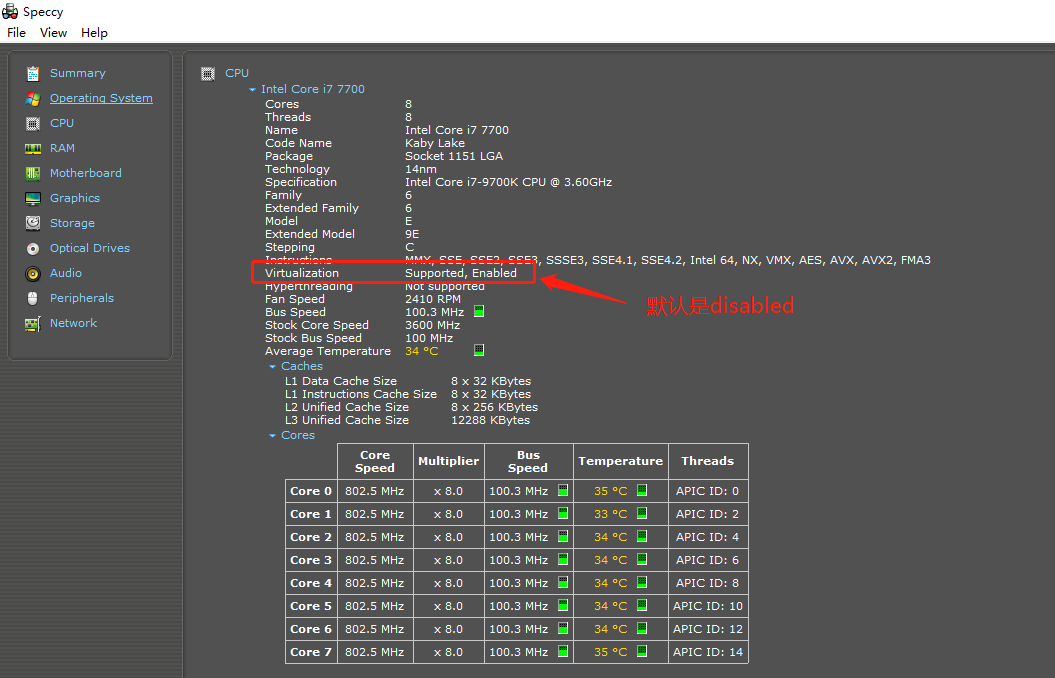Open the File menu
This screenshot has width=1055, height=678.
(16, 32)
